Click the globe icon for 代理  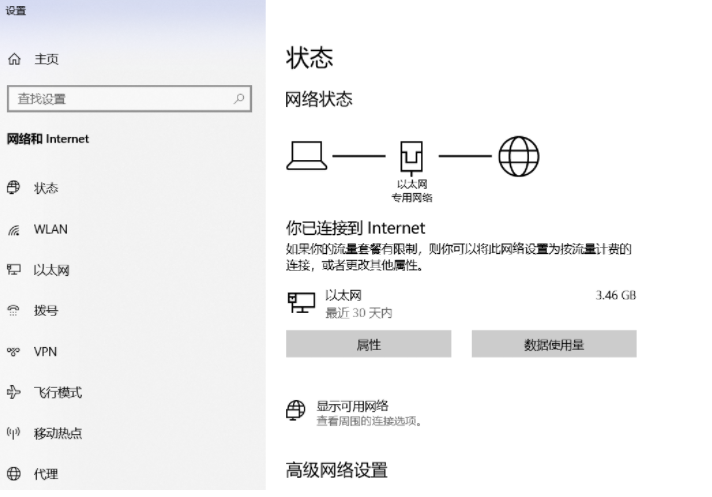coord(14,474)
